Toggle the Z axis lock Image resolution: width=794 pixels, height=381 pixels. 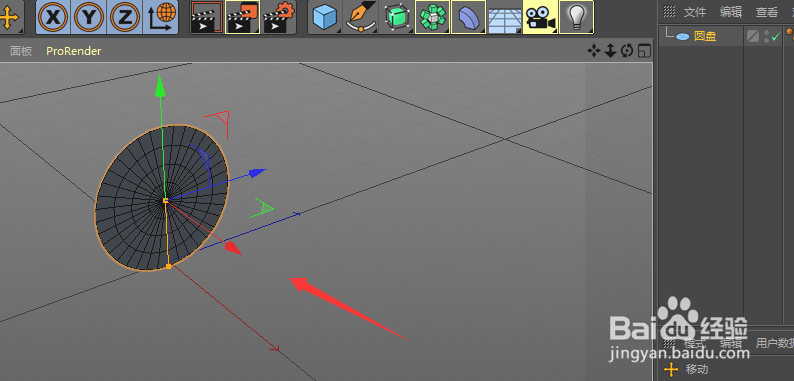pos(125,17)
